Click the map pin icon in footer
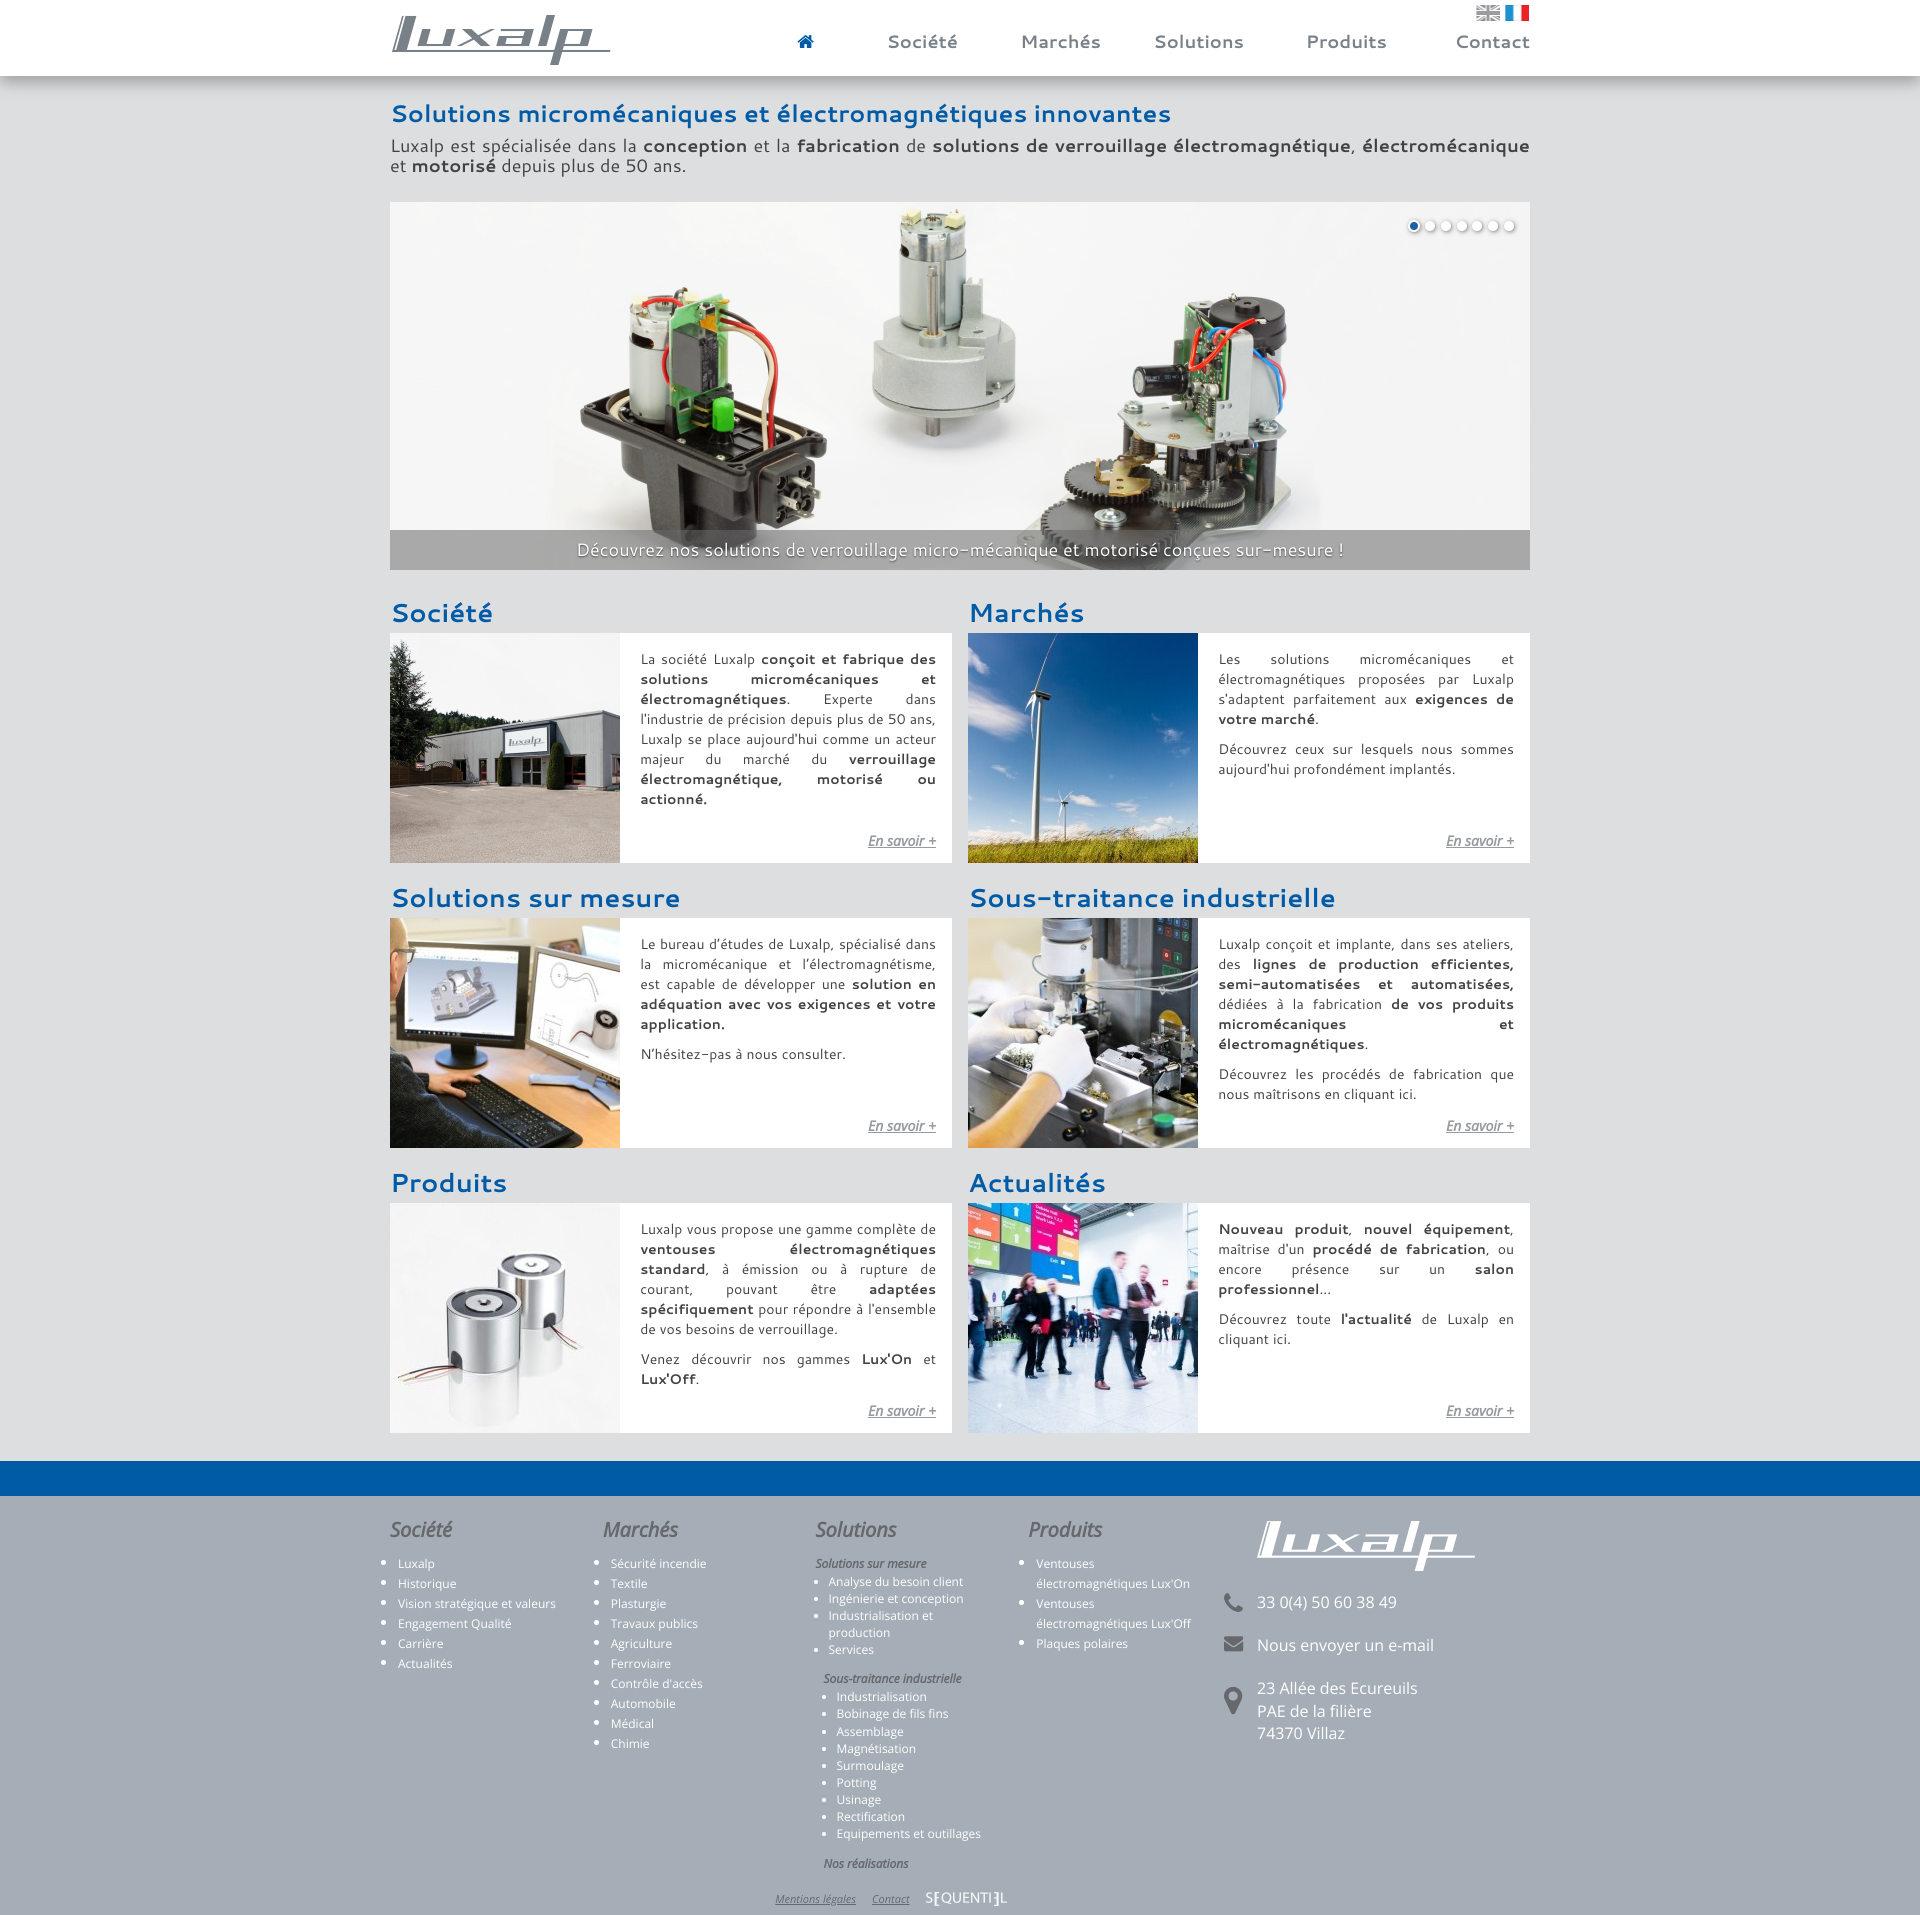Image resolution: width=1920 pixels, height=1915 pixels. point(1233,1701)
